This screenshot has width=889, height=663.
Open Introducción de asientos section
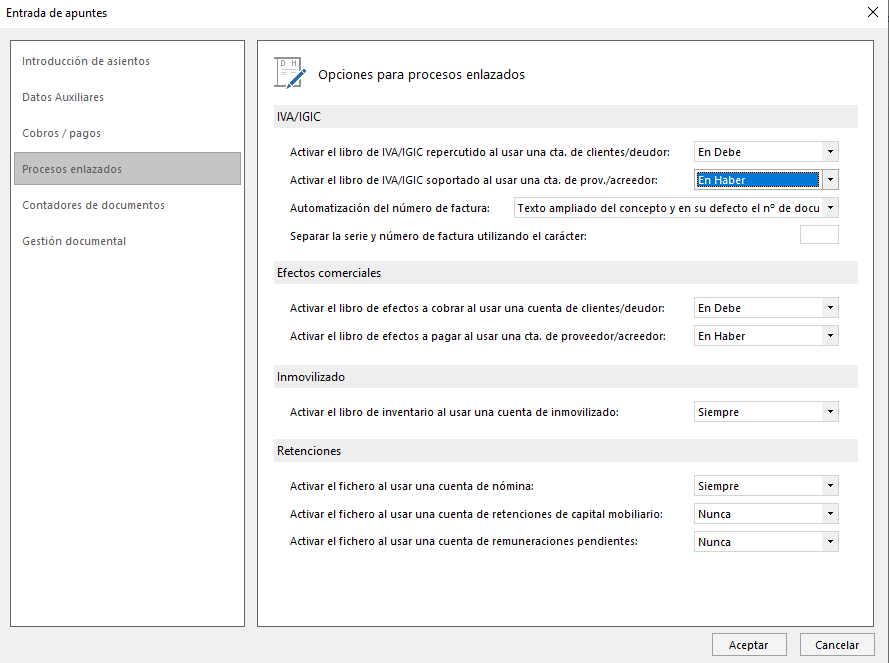tap(86, 61)
